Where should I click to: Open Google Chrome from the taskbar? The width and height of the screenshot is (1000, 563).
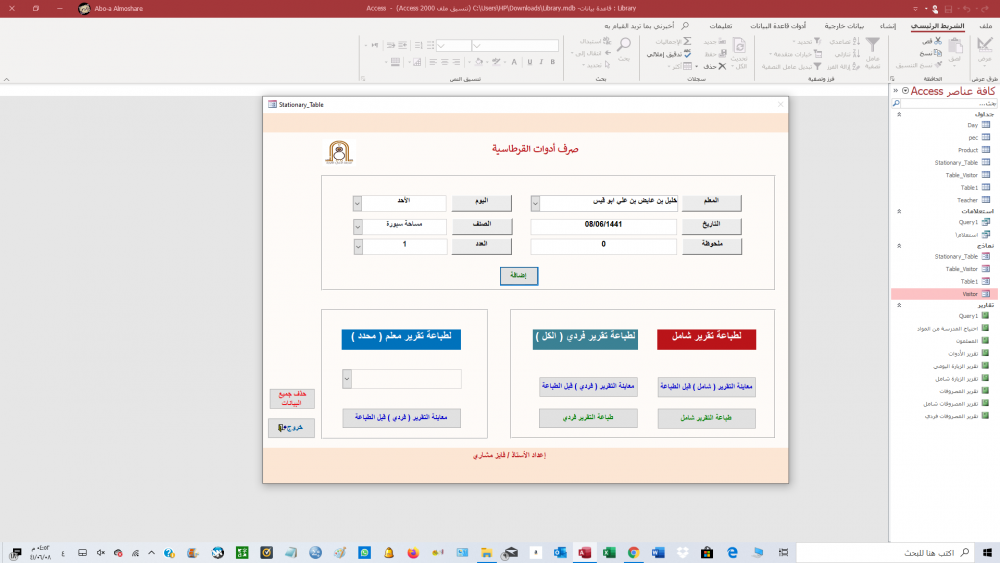point(633,553)
